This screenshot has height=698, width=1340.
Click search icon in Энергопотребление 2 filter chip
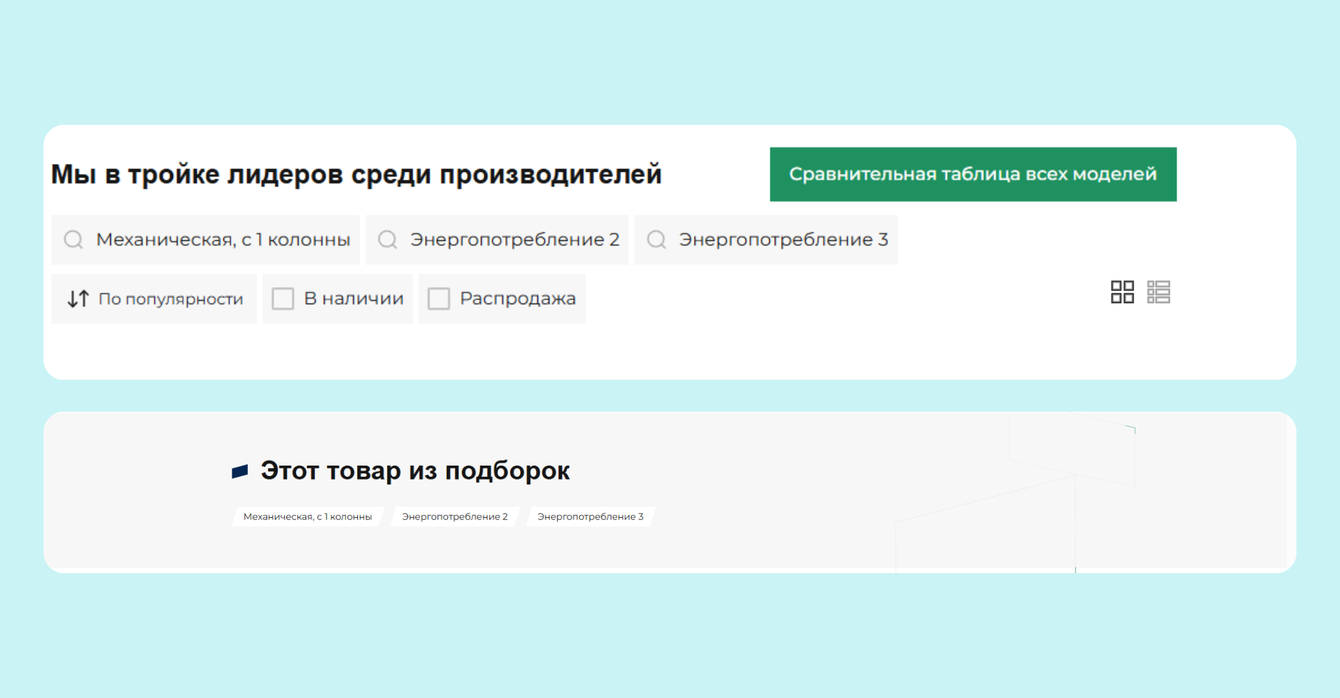pyautogui.click(x=388, y=240)
